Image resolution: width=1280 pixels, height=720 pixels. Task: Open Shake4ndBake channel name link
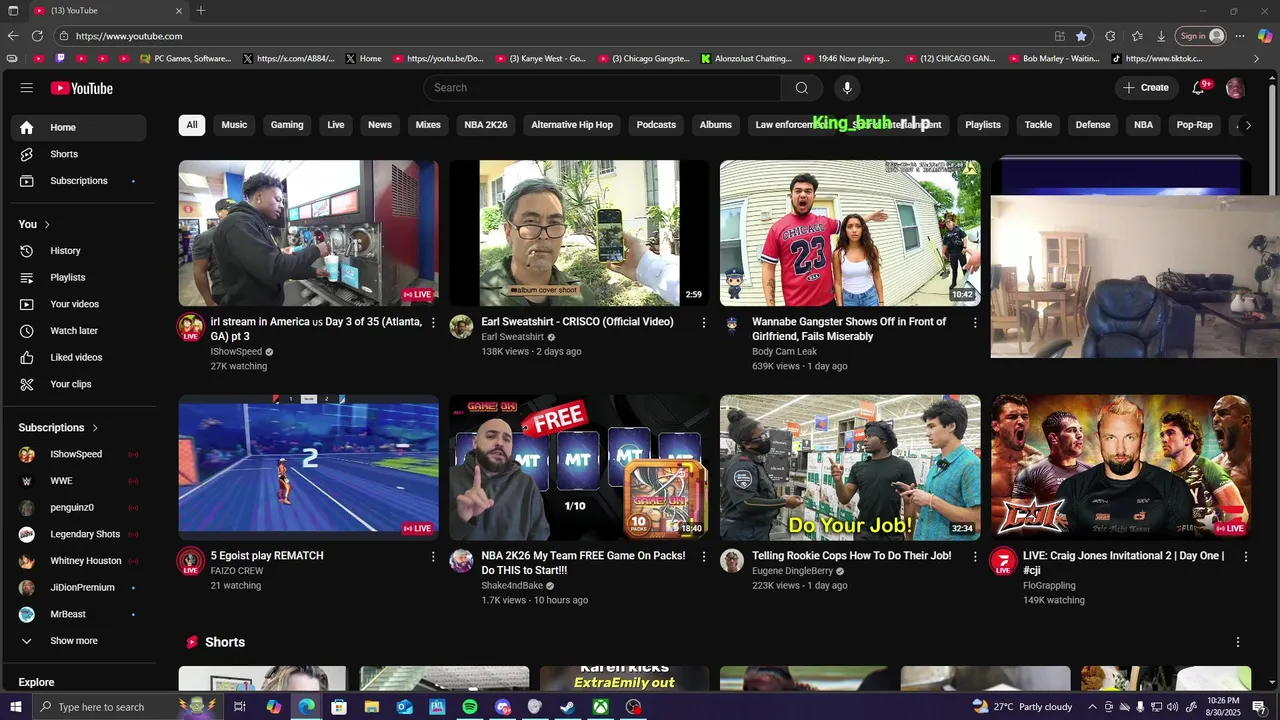pos(512,586)
